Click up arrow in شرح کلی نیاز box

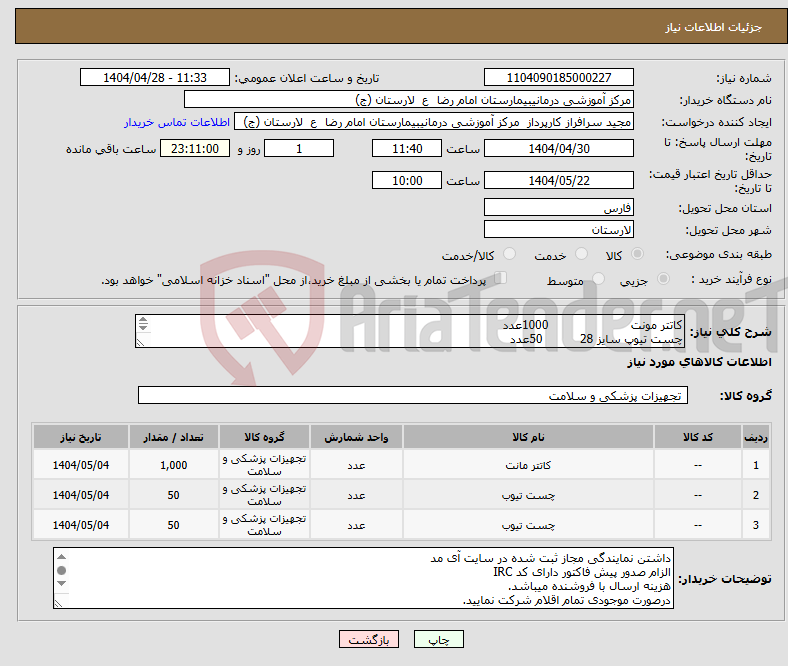click(x=143, y=320)
